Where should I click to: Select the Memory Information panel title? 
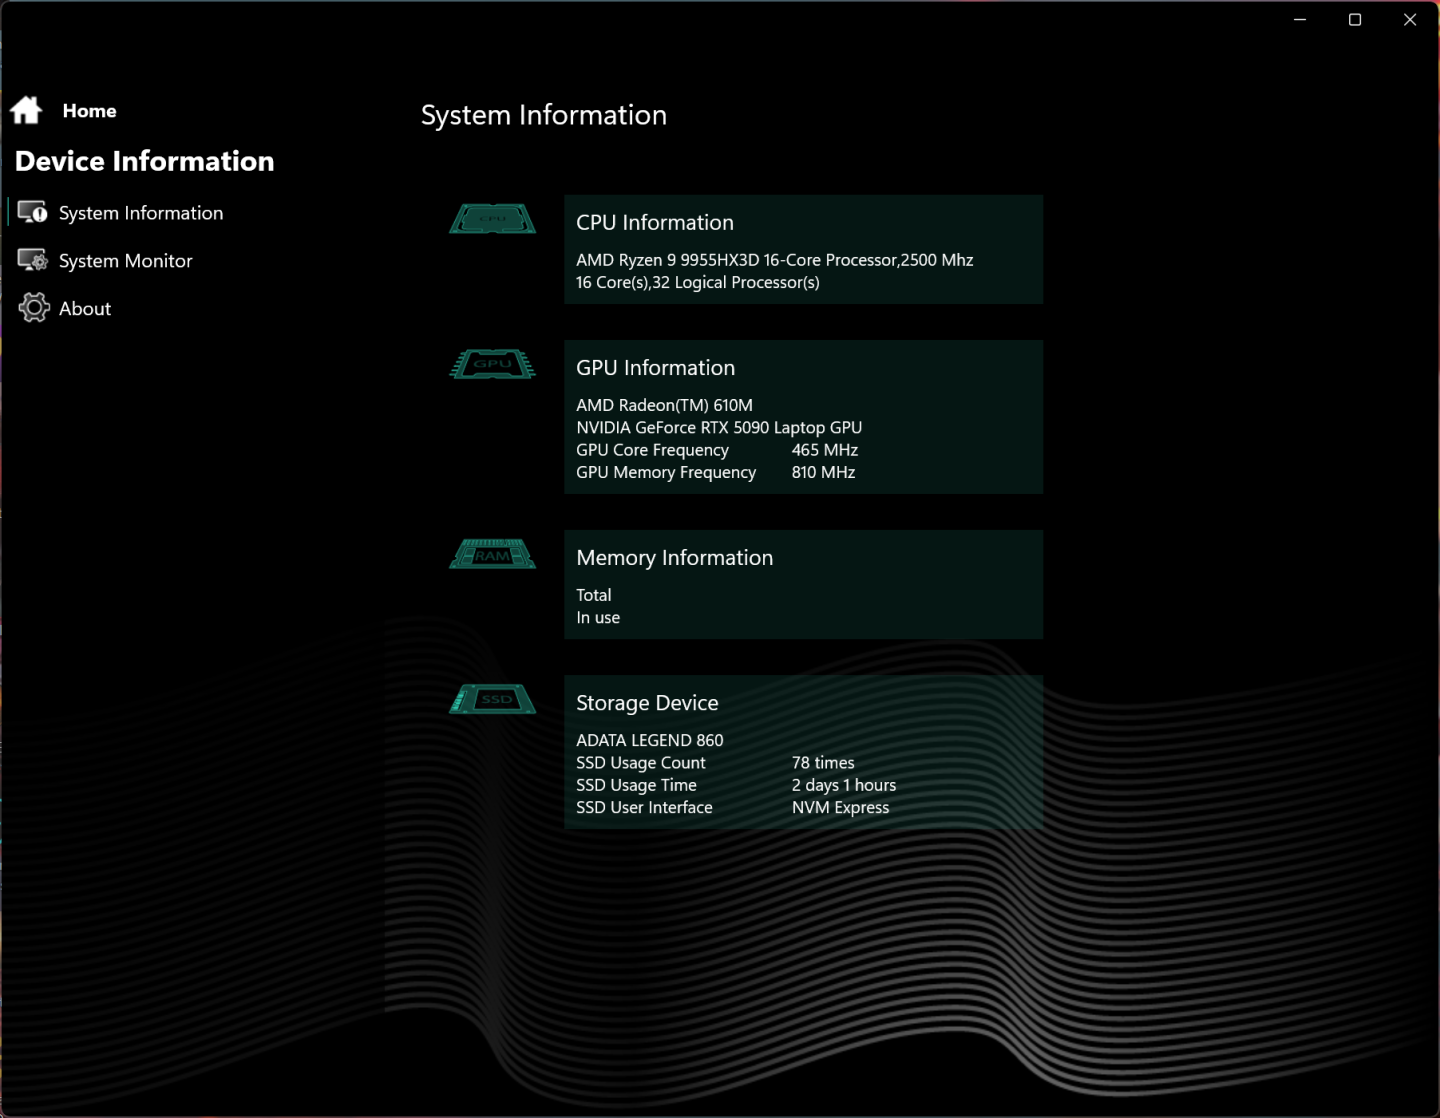674,558
